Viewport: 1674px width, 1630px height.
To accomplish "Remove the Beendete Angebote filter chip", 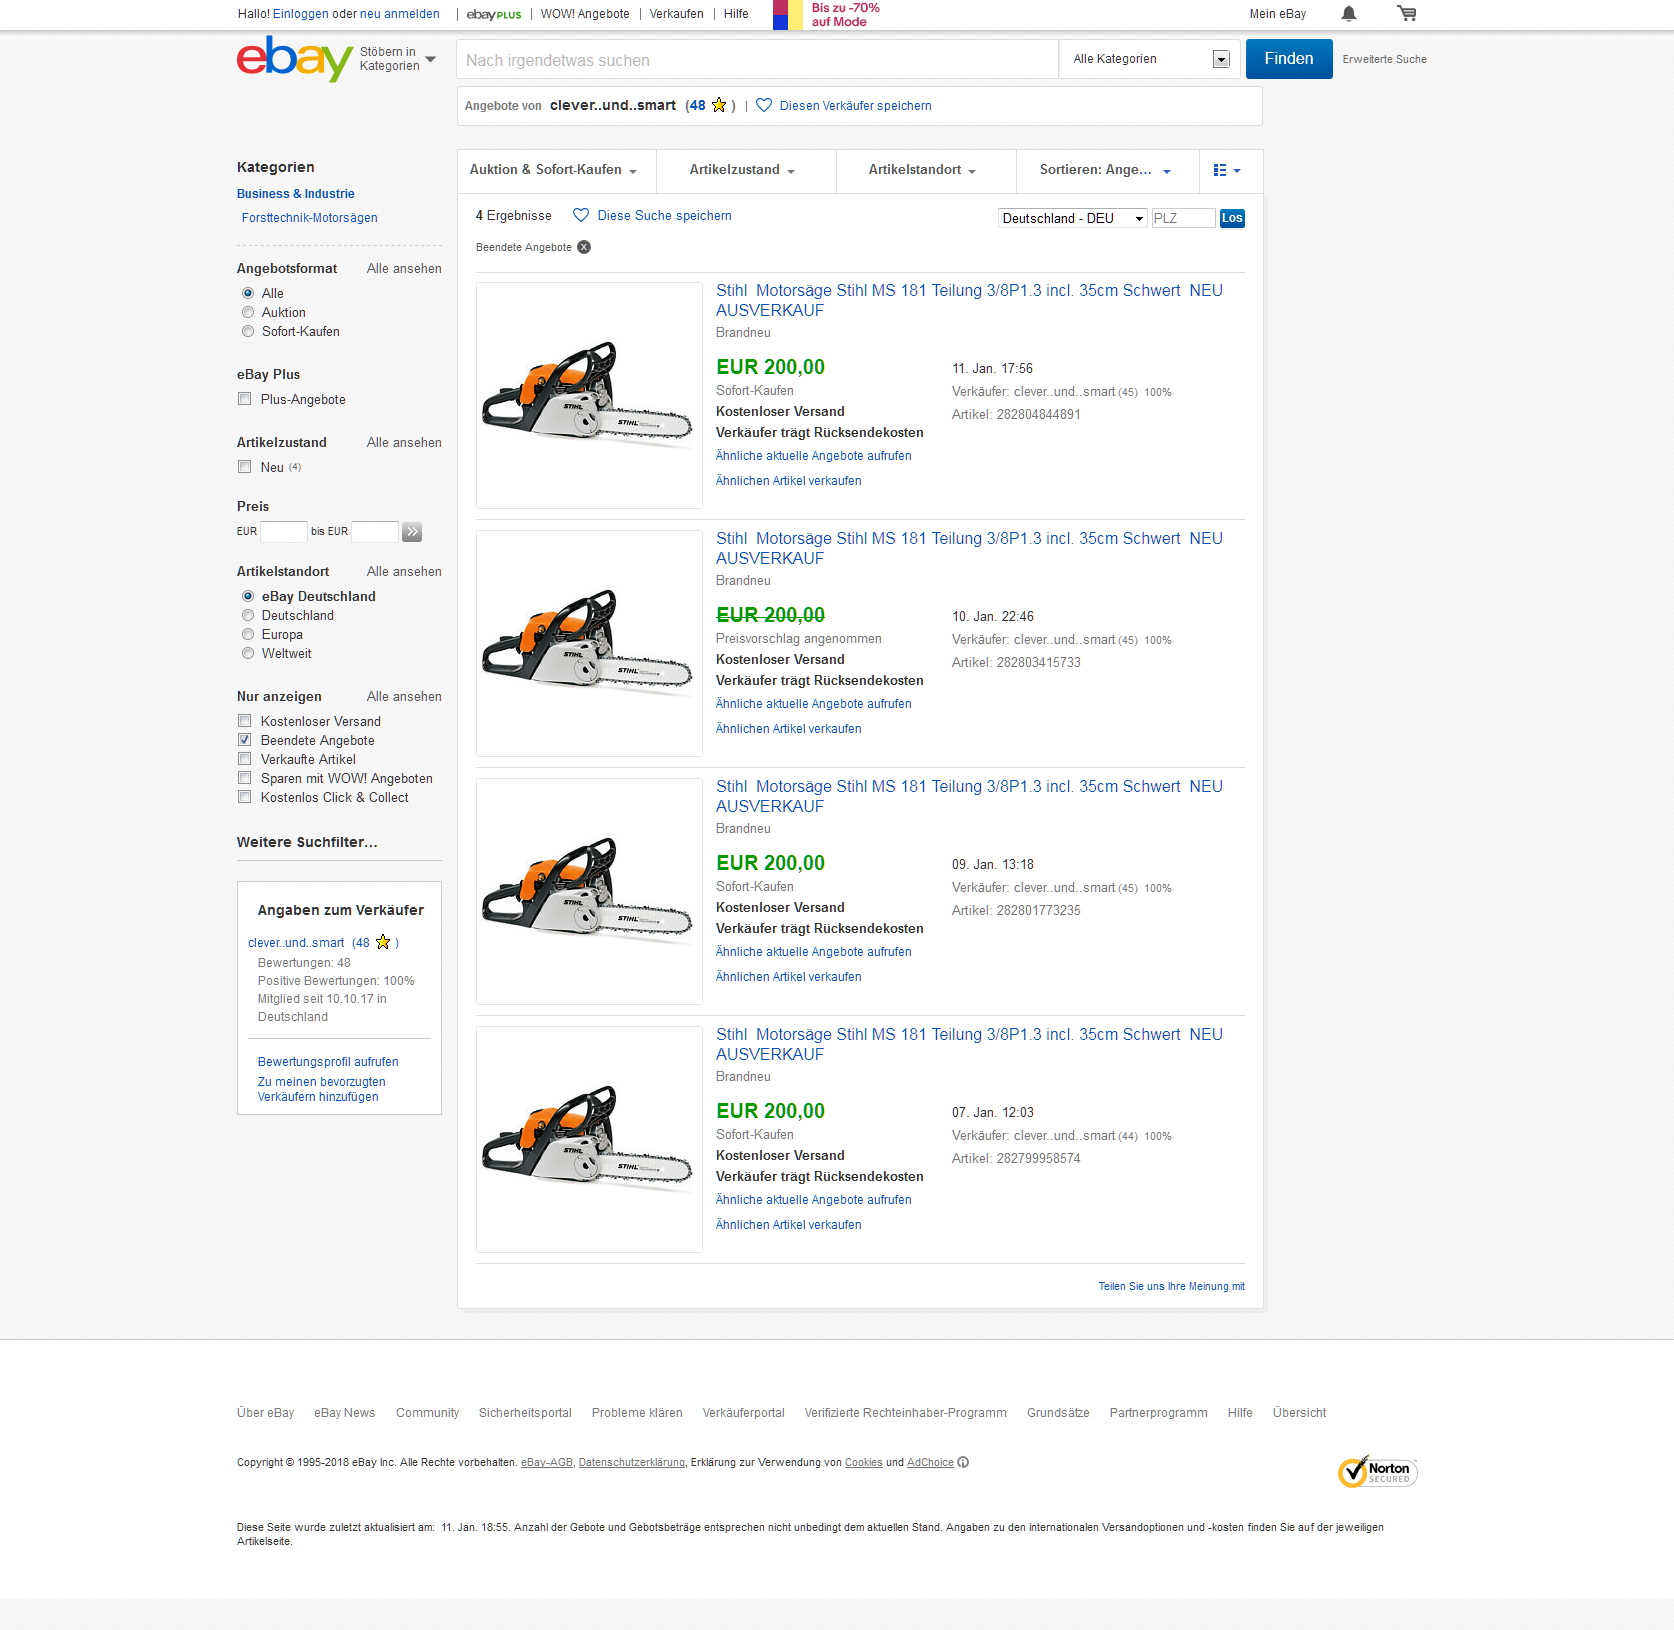I will (584, 248).
